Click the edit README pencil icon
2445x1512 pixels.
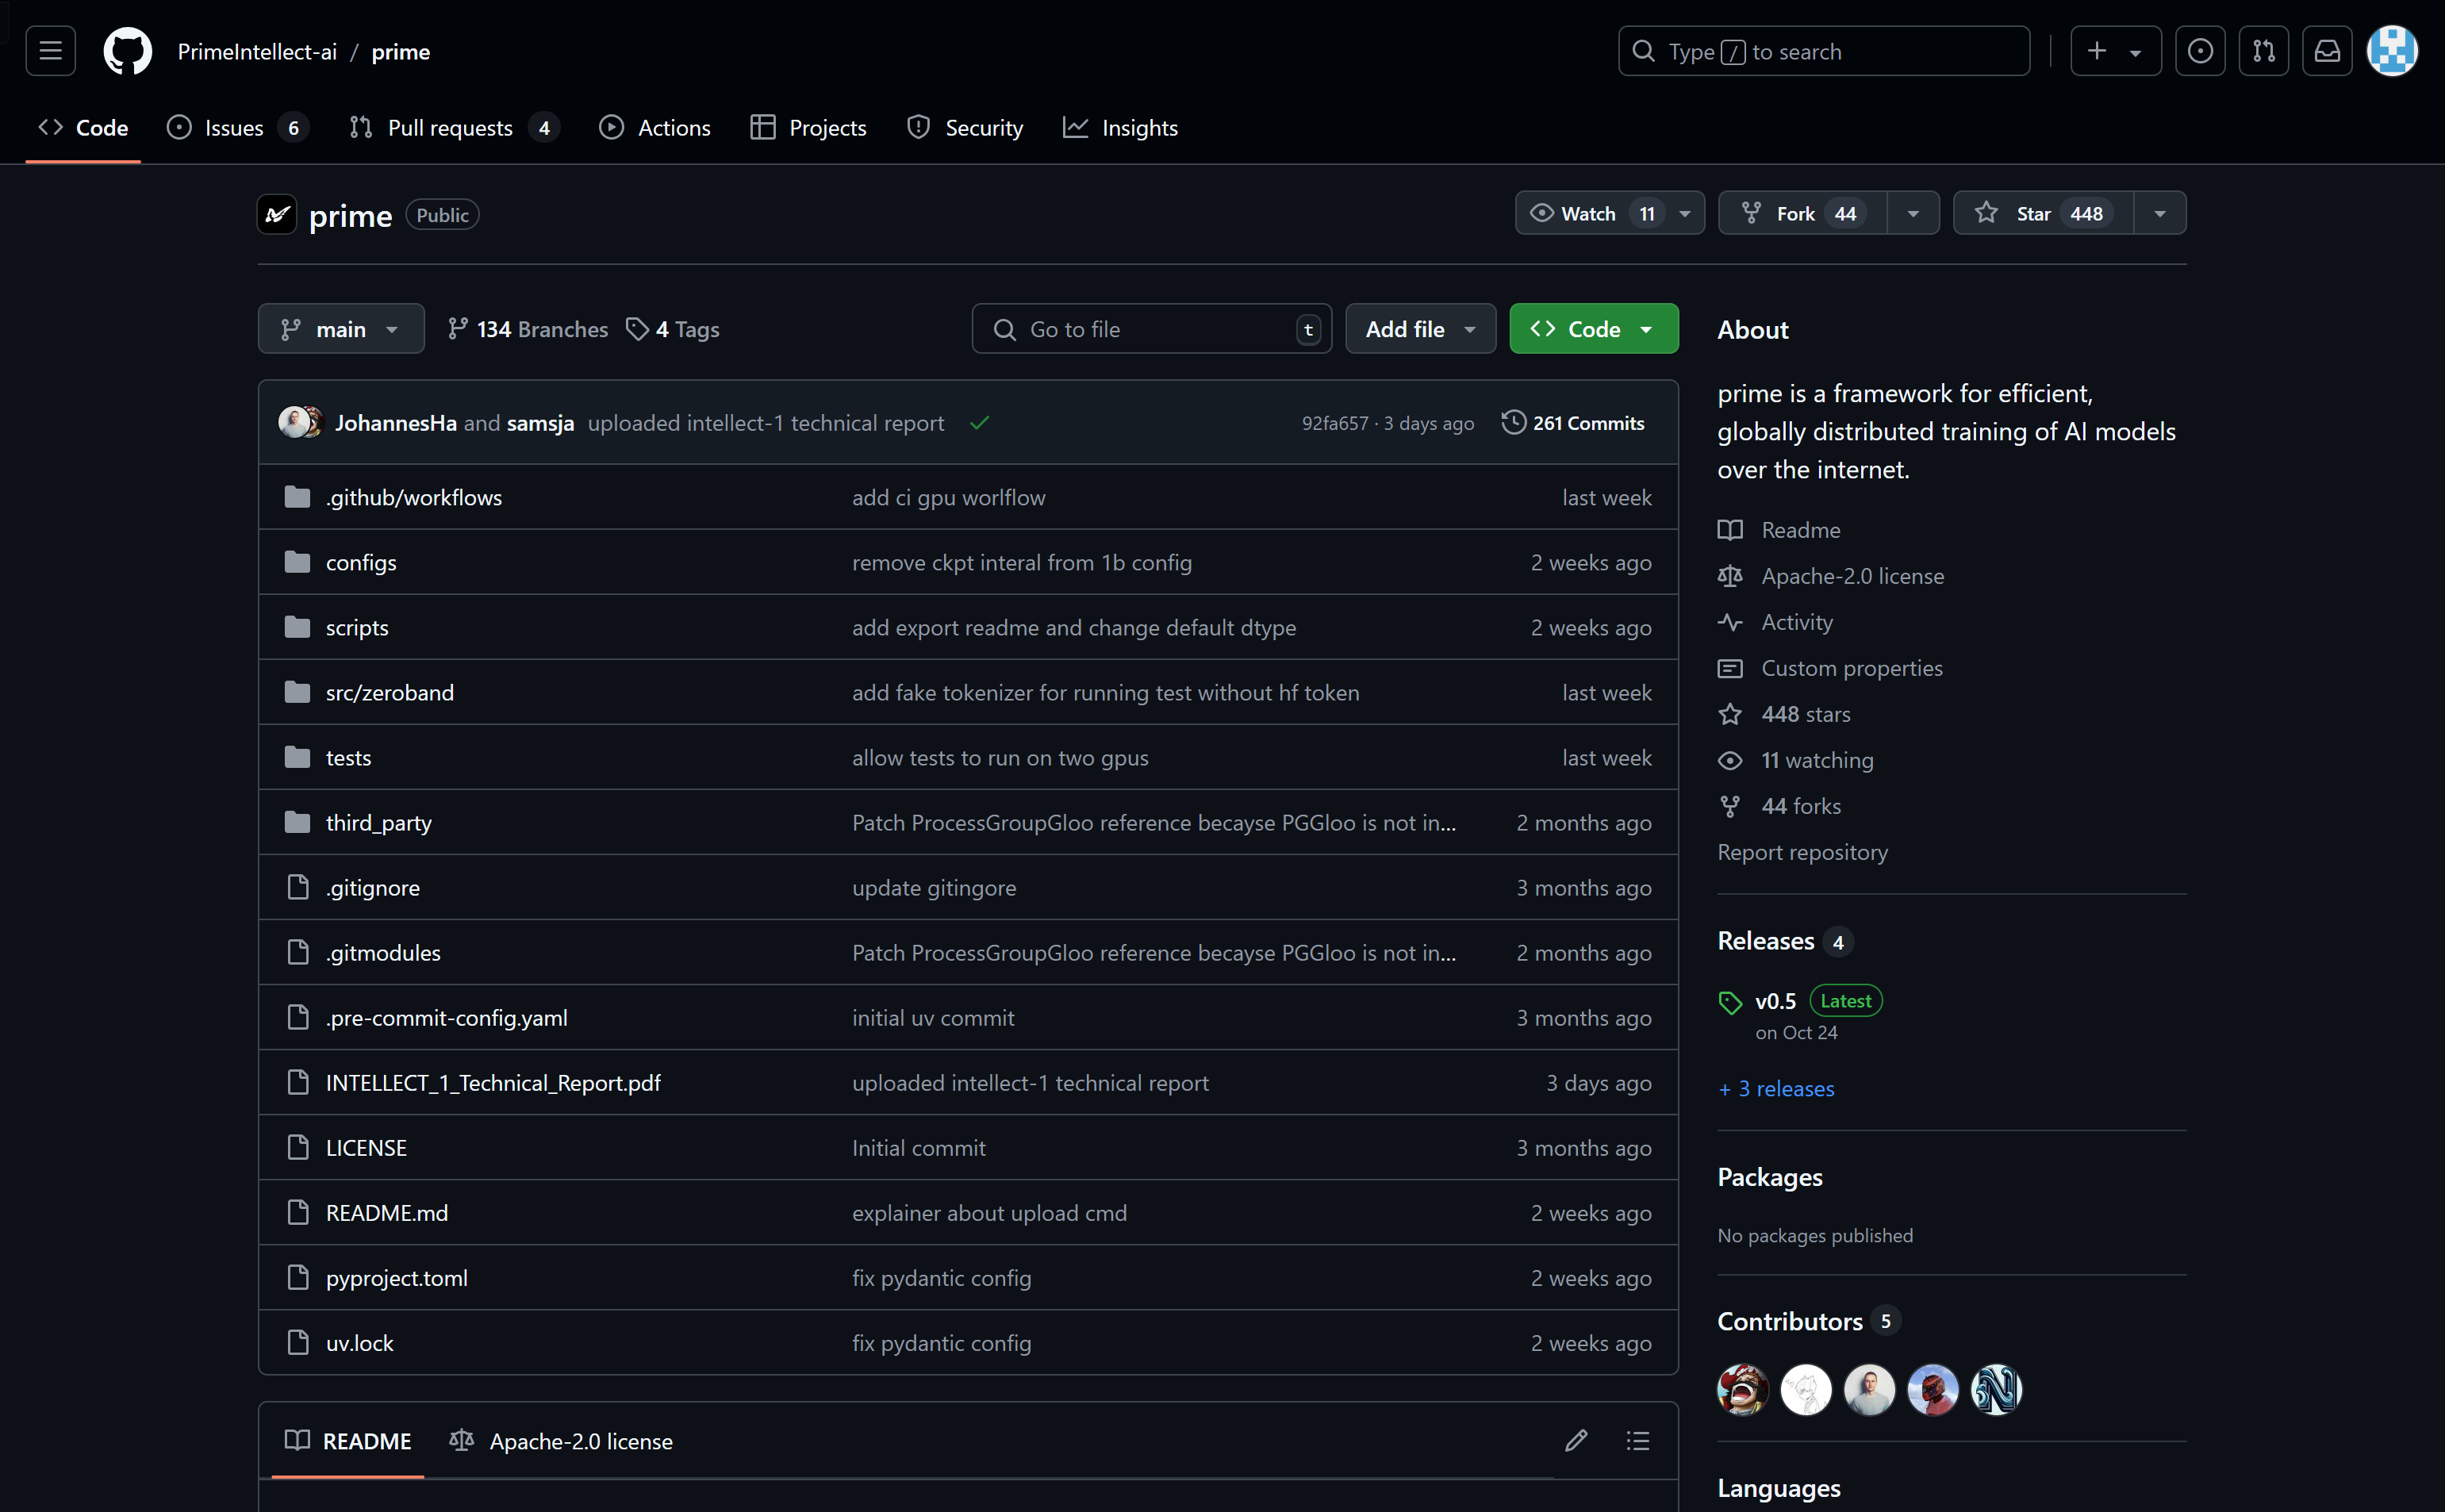tap(1576, 1440)
